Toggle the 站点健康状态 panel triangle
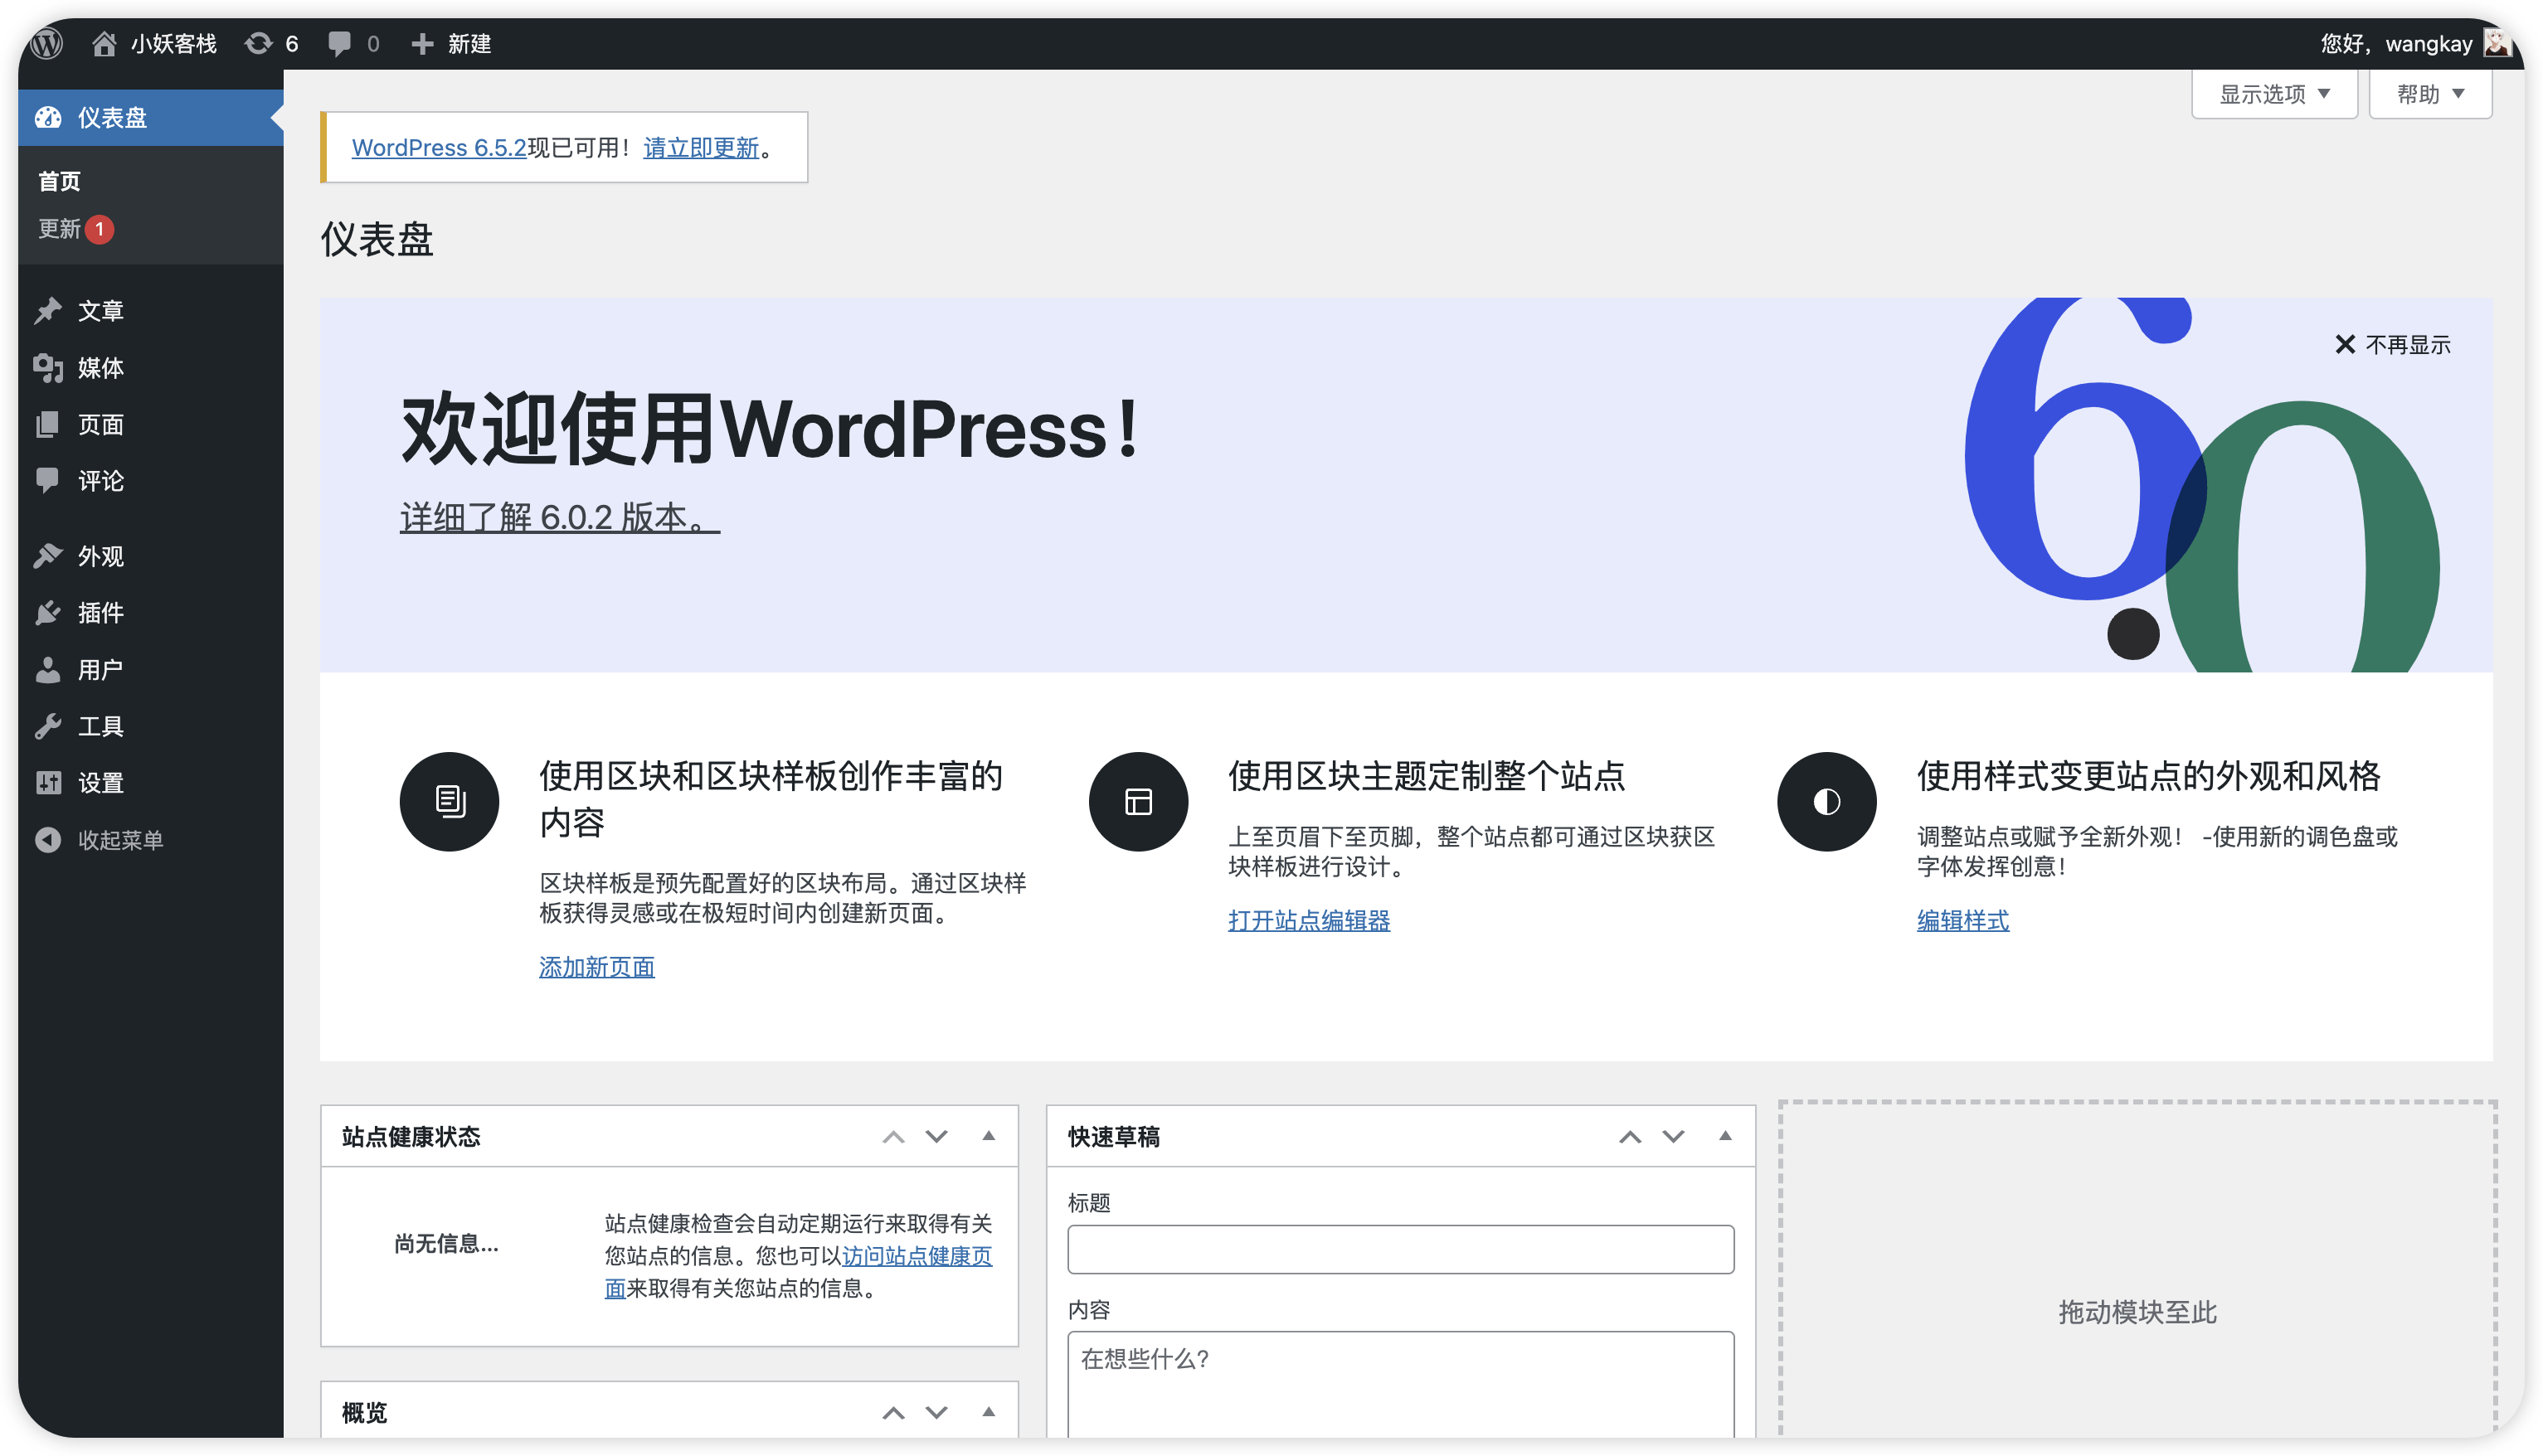This screenshot has height=1456, width=2543. [988, 1136]
